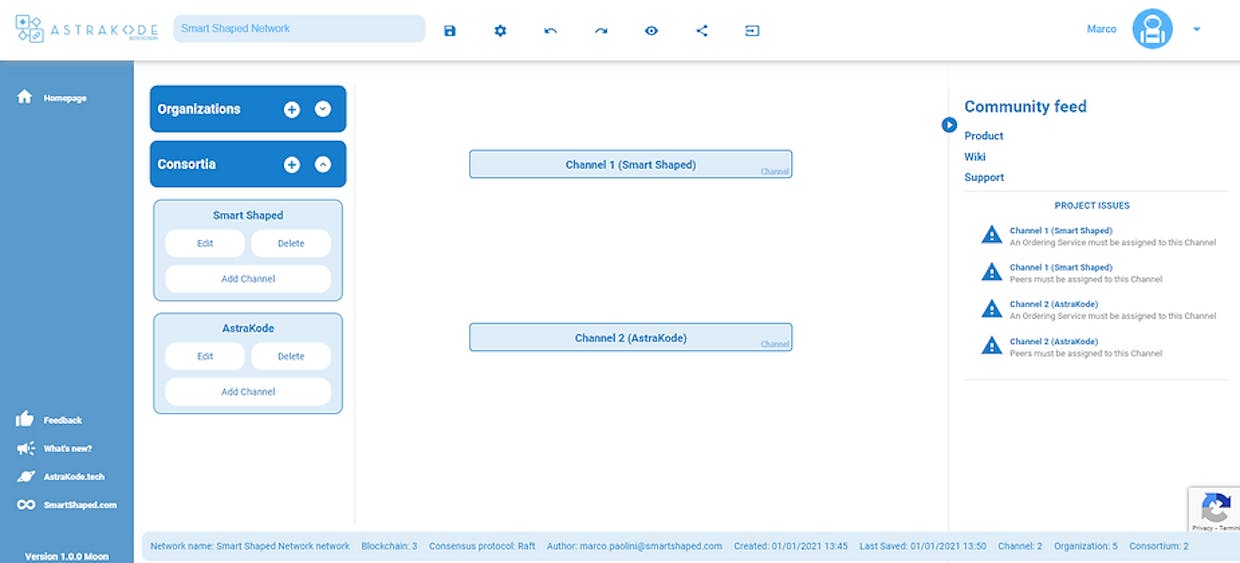Add a new consortium with plus icon
The width and height of the screenshot is (1240, 563).
click(x=291, y=164)
